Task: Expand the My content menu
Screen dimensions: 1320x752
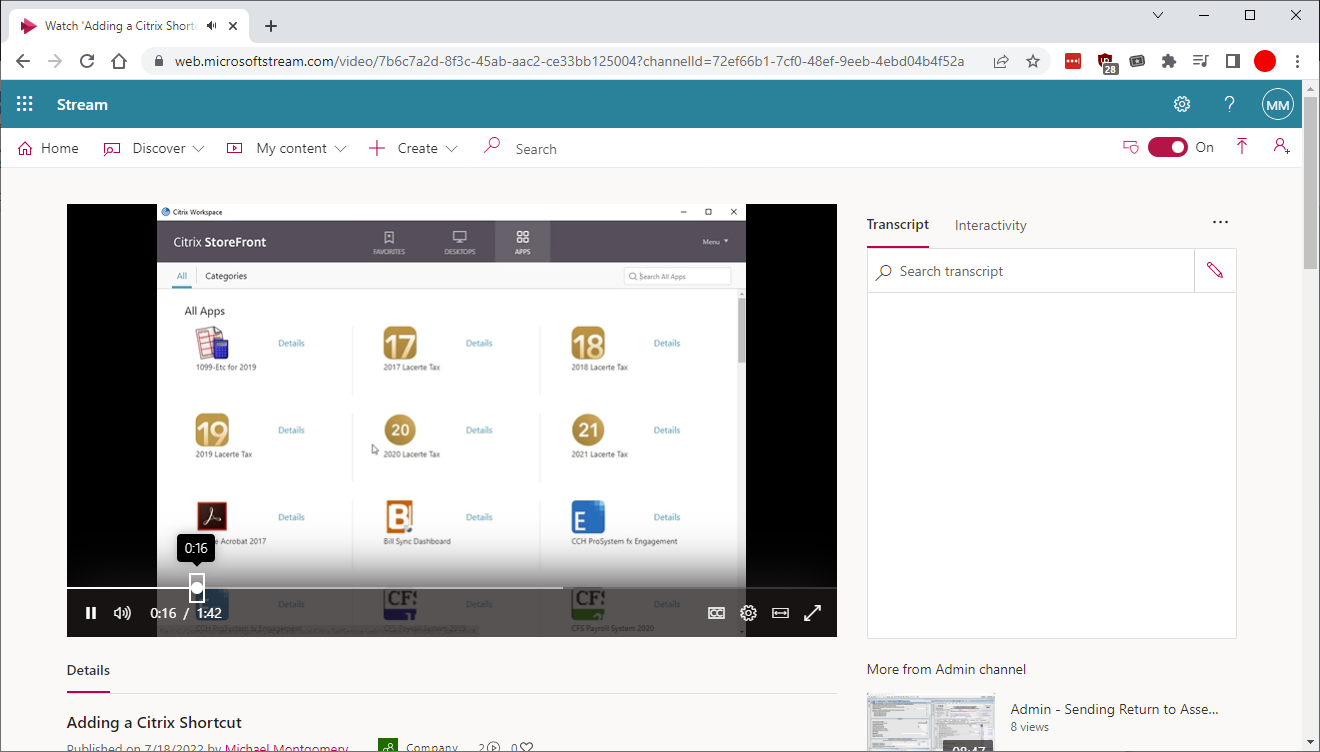Action: 286,148
